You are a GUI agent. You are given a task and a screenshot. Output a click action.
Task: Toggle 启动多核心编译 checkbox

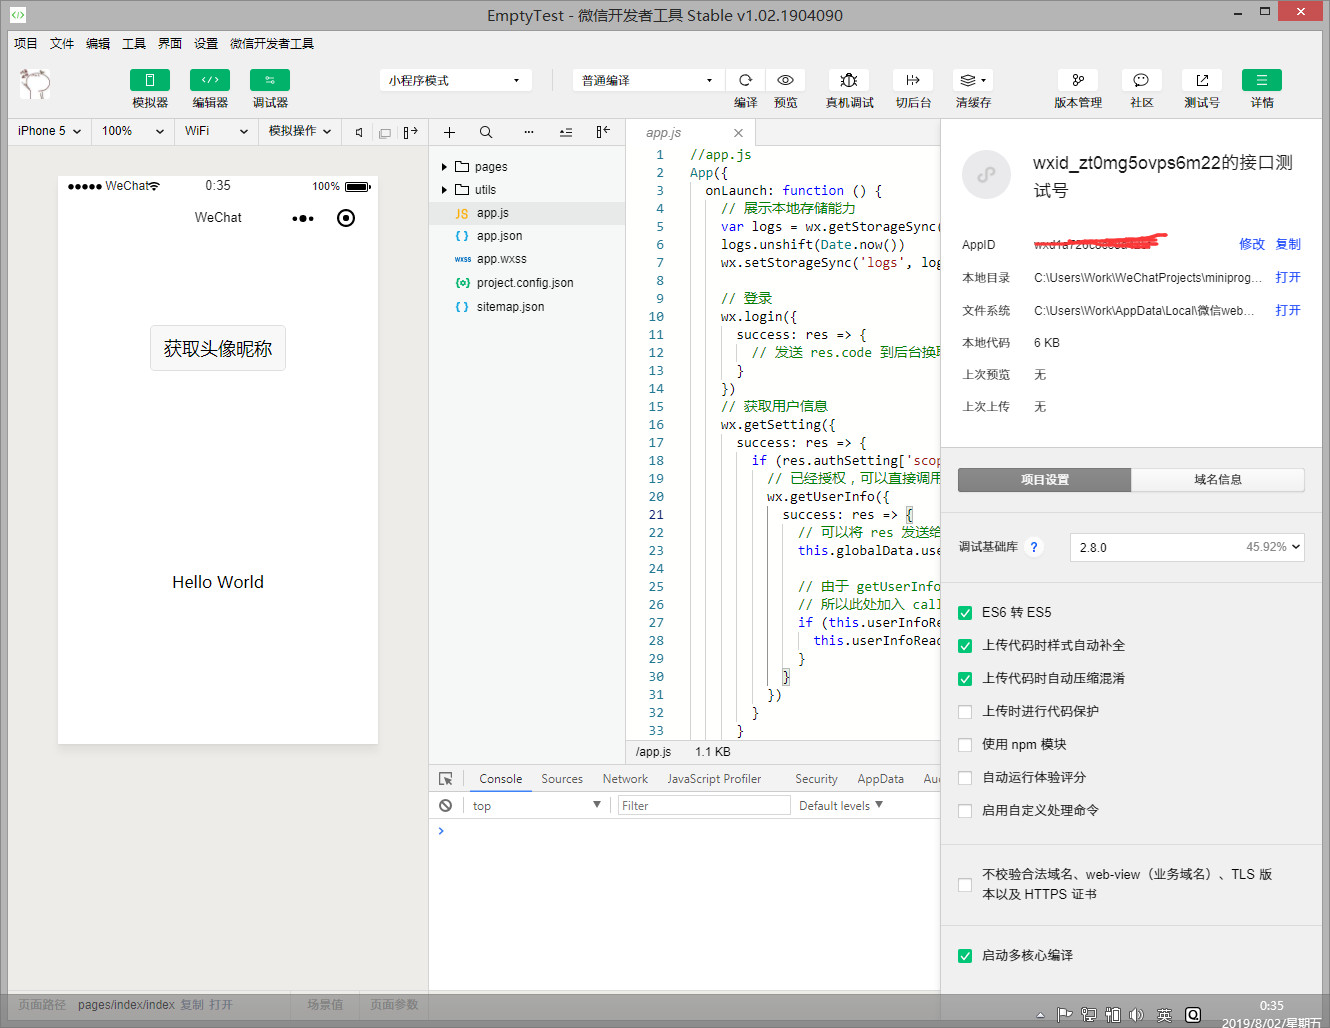965,956
